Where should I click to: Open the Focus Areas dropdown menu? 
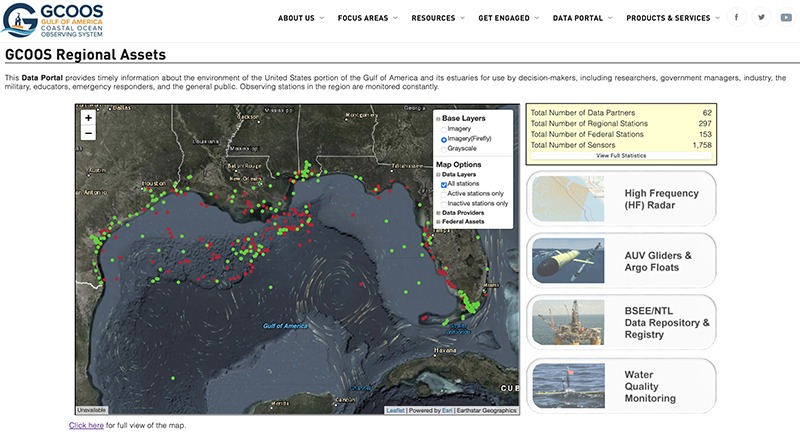point(367,18)
